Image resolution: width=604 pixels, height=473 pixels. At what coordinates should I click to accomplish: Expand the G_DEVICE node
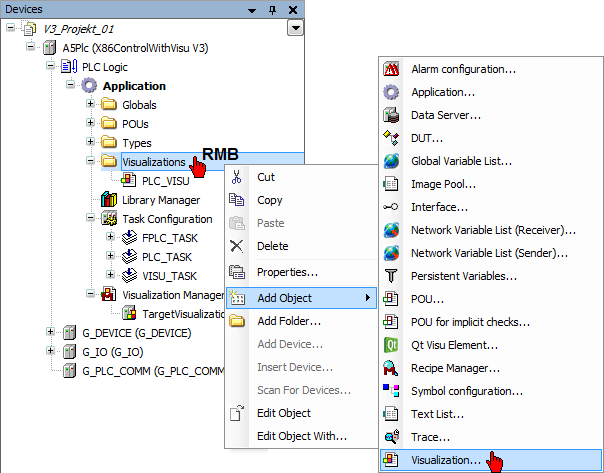pyautogui.click(x=50, y=332)
